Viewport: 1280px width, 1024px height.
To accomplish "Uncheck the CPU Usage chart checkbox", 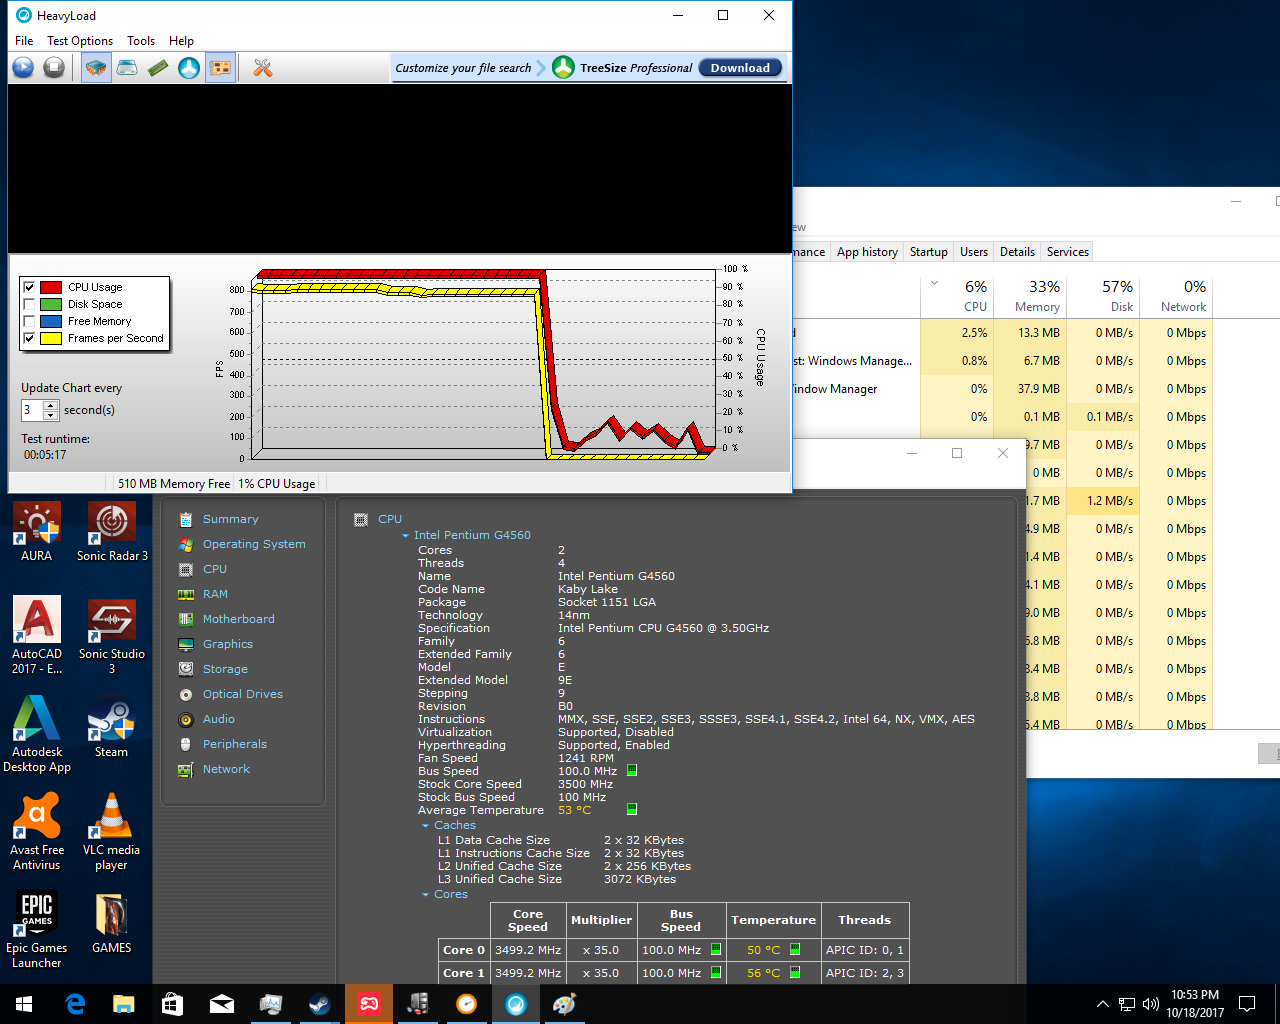I will (x=29, y=287).
